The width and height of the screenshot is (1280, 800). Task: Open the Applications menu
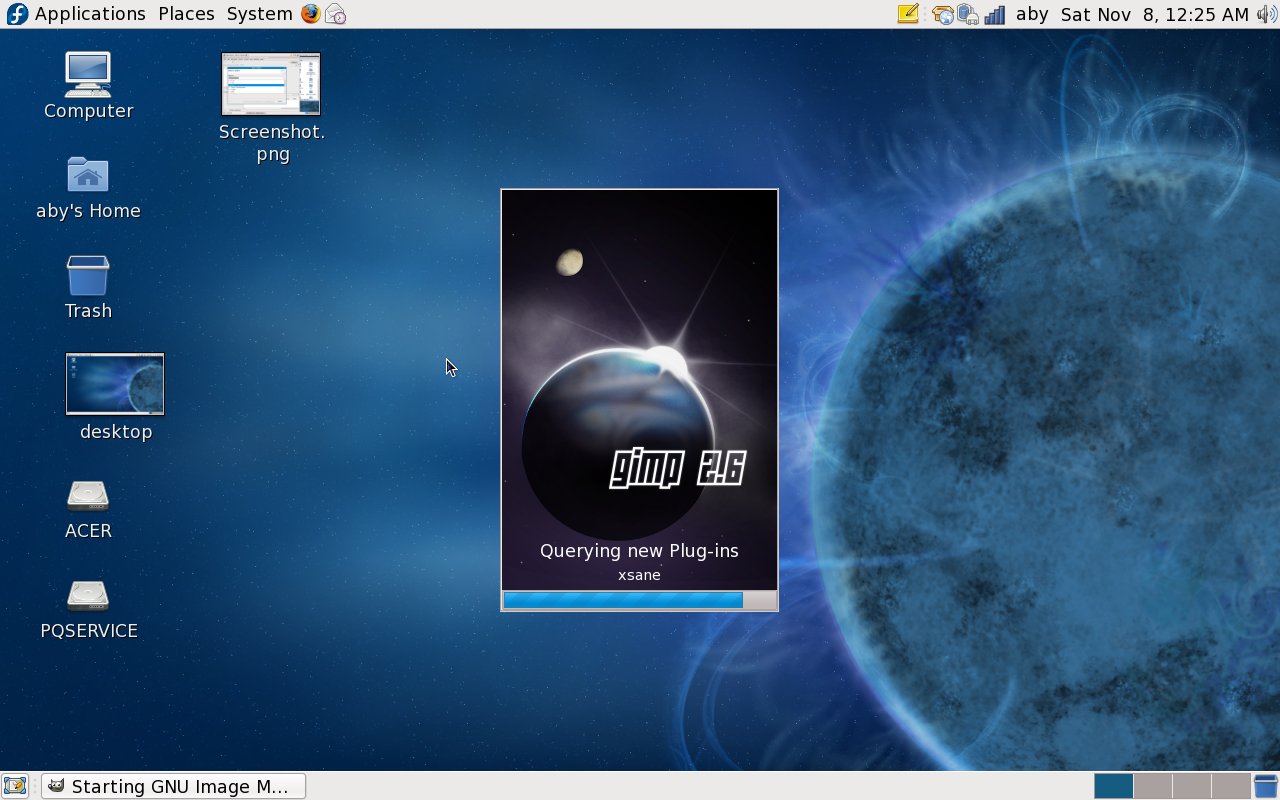pos(77,14)
